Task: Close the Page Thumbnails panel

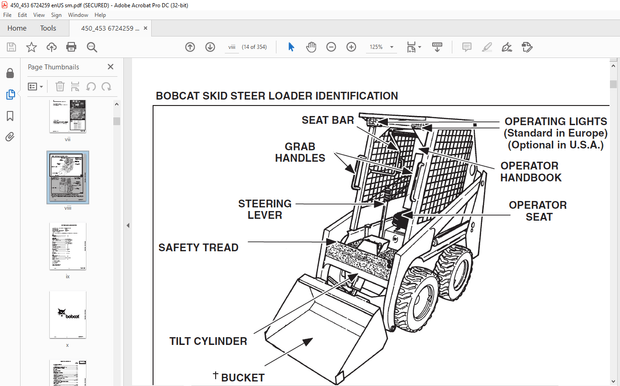Action: tap(110, 67)
